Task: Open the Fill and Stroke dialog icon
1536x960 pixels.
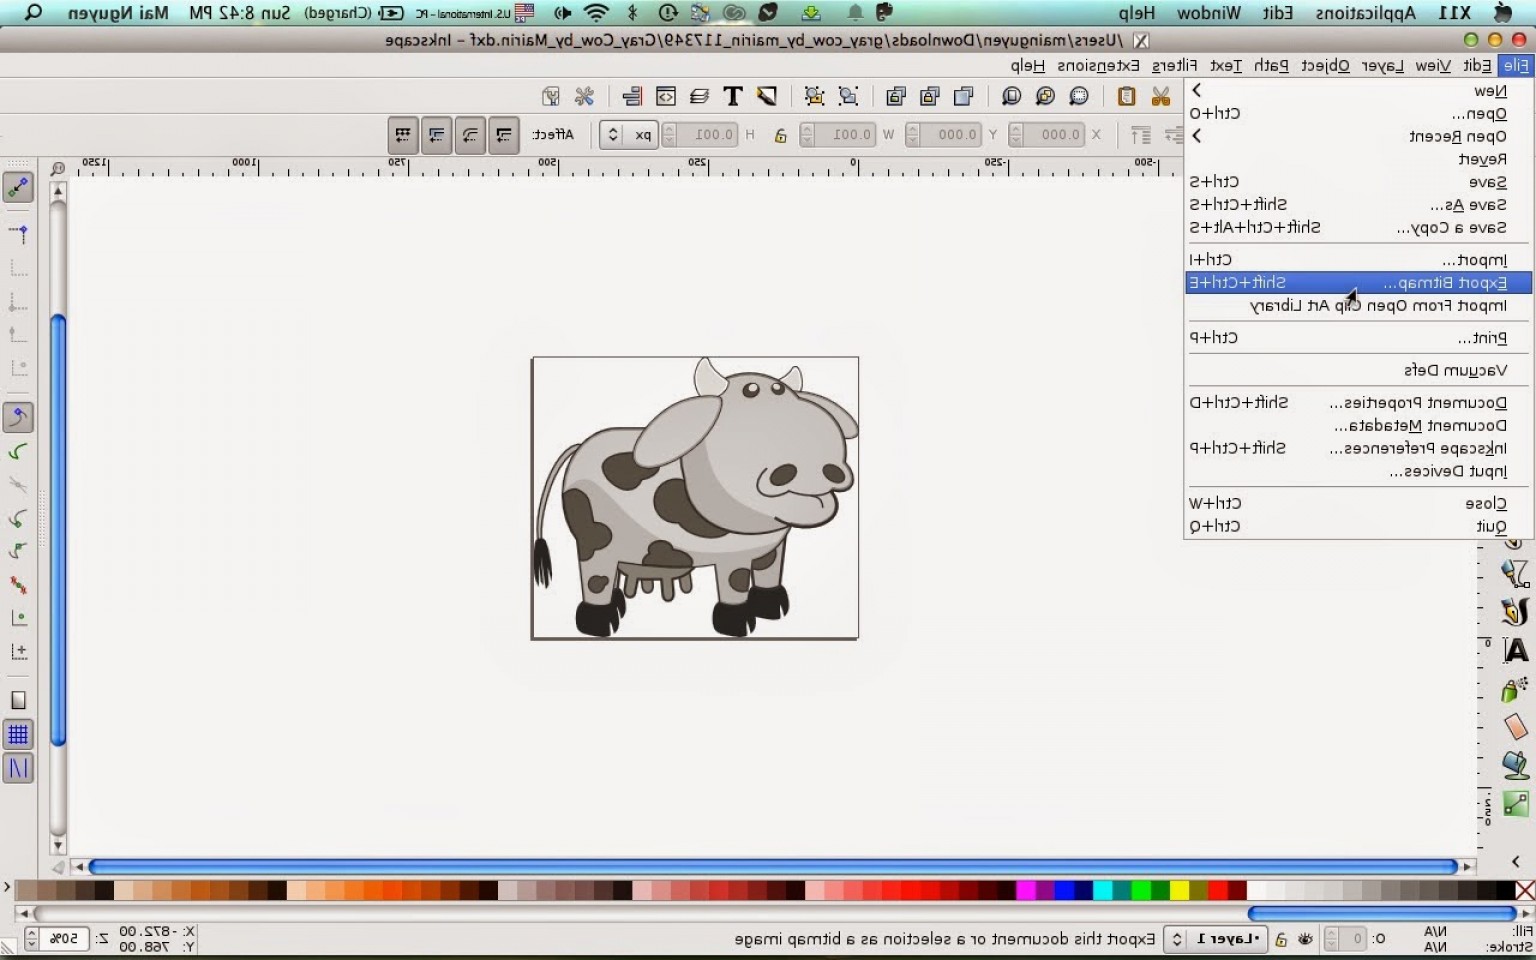Action: tap(765, 96)
